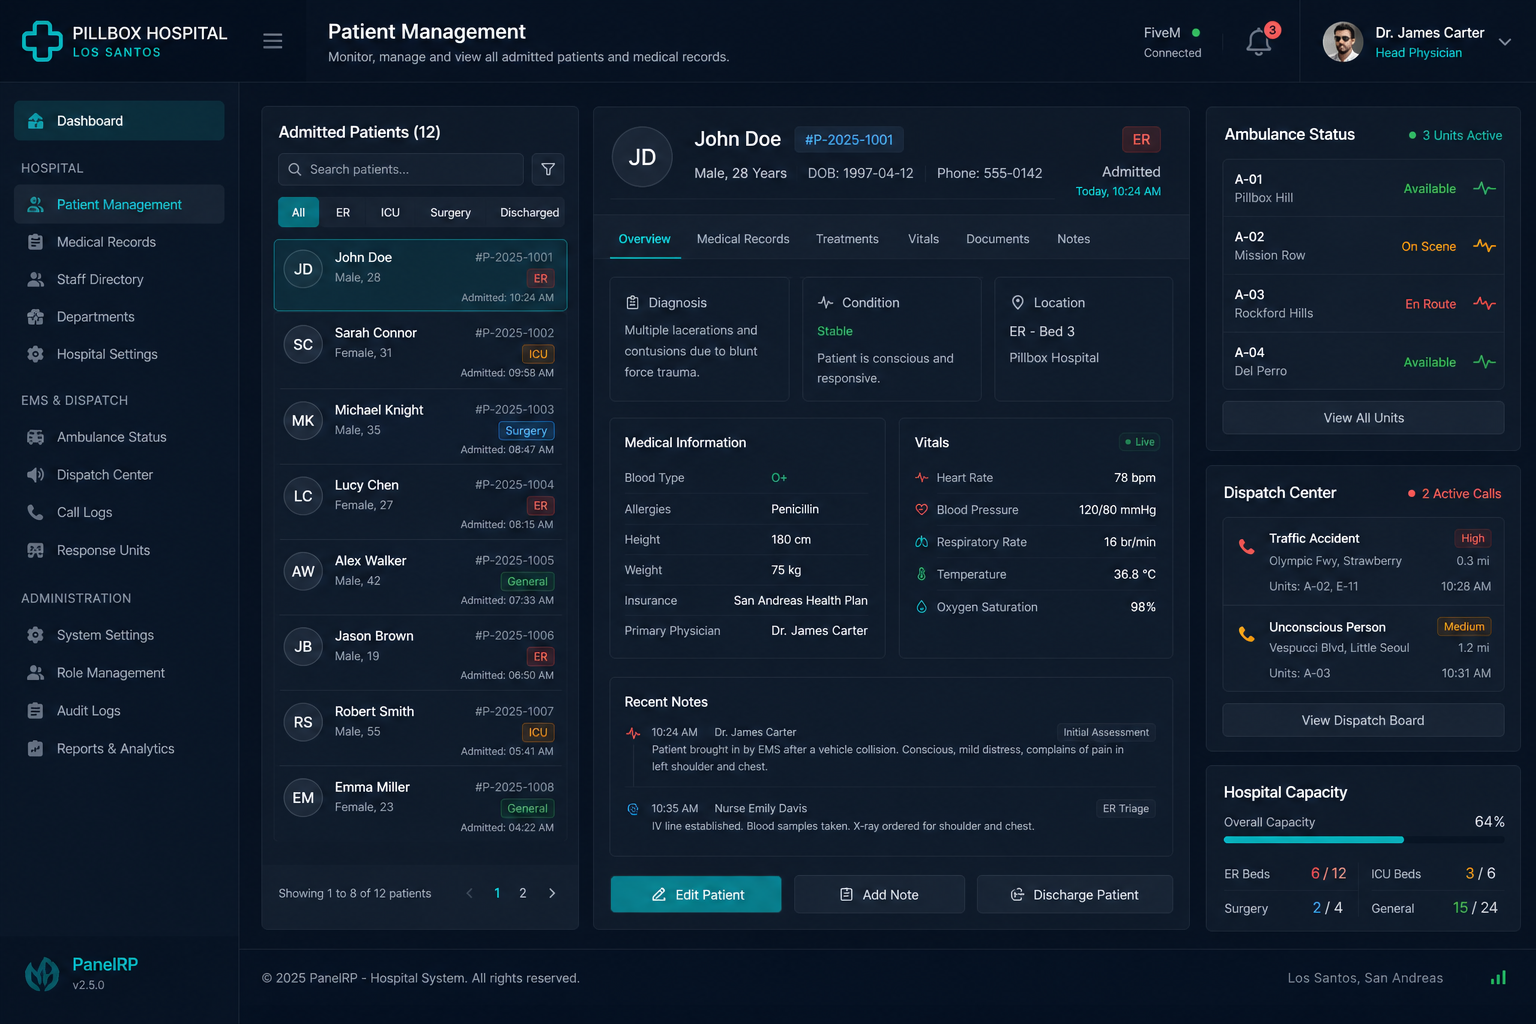Click the Discharge Patient button
Screen dimensions: 1536x1024
click(x=1075, y=895)
